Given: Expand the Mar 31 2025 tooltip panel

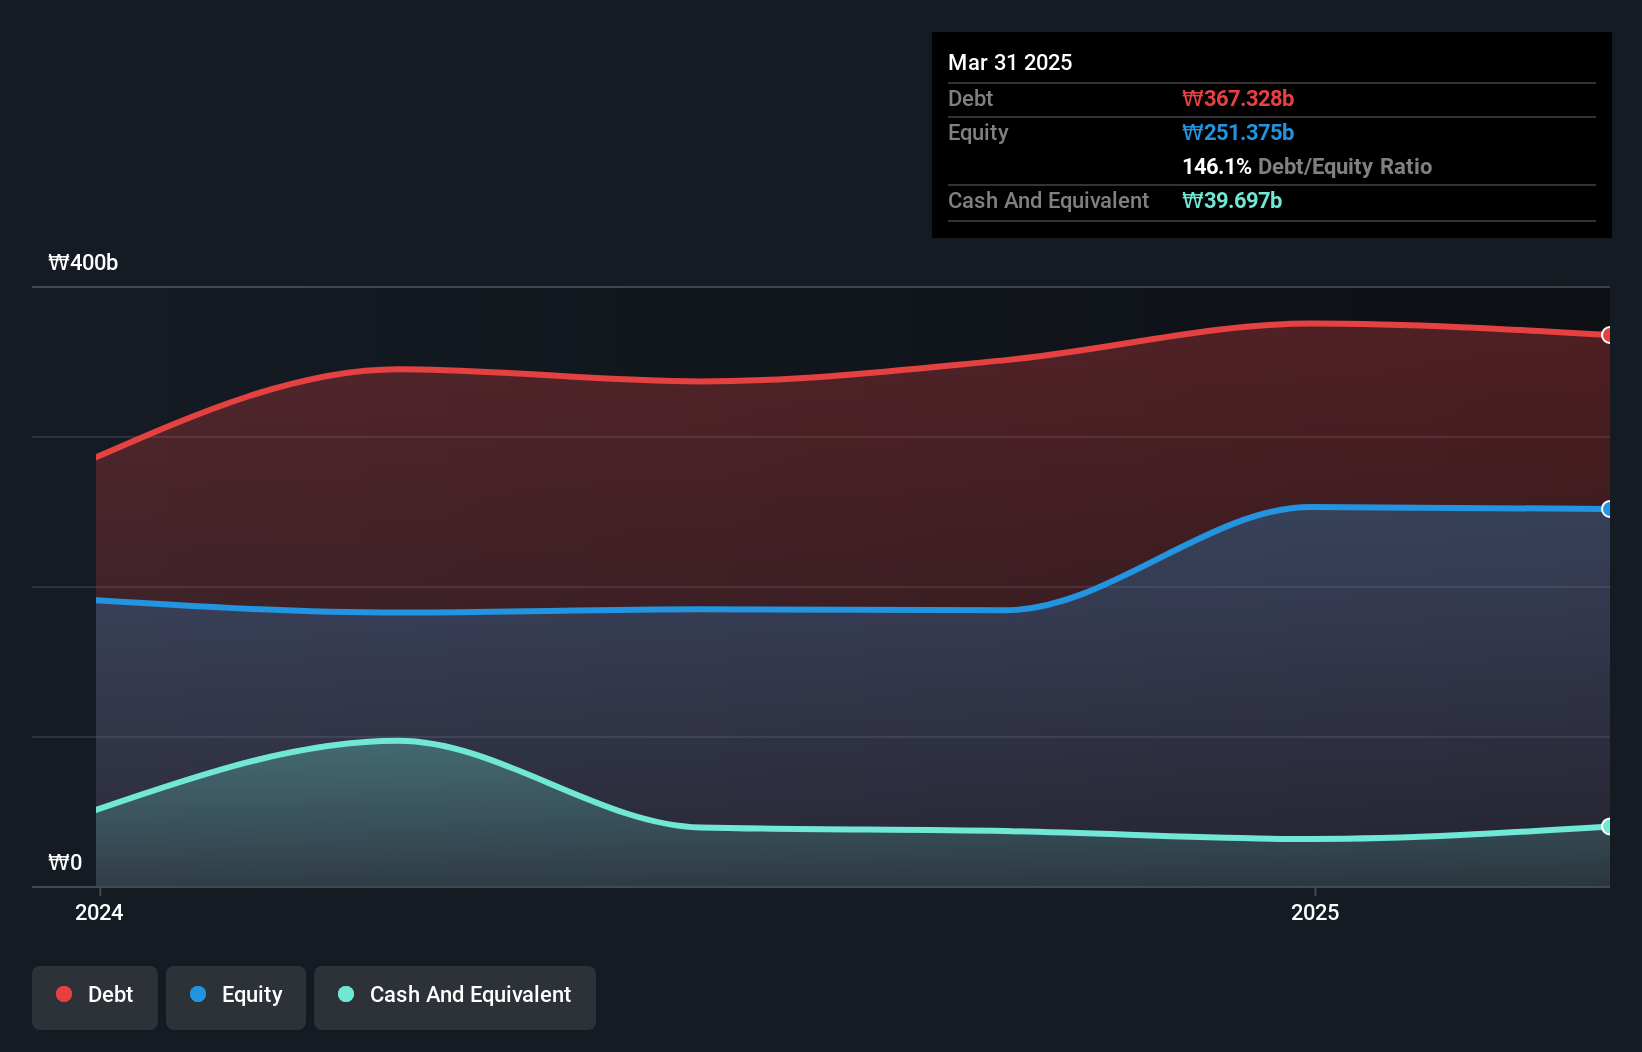Looking at the screenshot, I should click(x=1009, y=62).
